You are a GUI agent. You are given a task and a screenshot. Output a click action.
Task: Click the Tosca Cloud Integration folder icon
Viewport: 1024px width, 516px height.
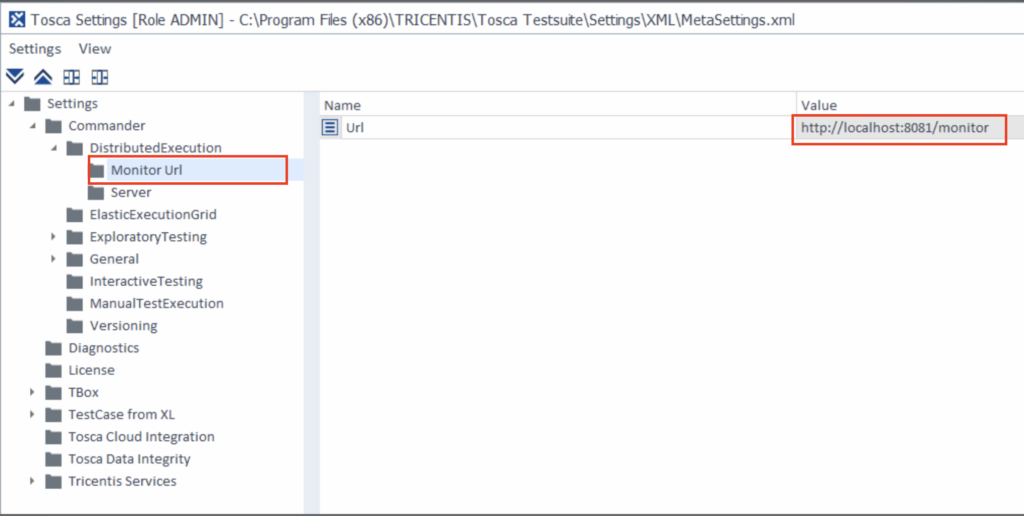click(x=54, y=437)
